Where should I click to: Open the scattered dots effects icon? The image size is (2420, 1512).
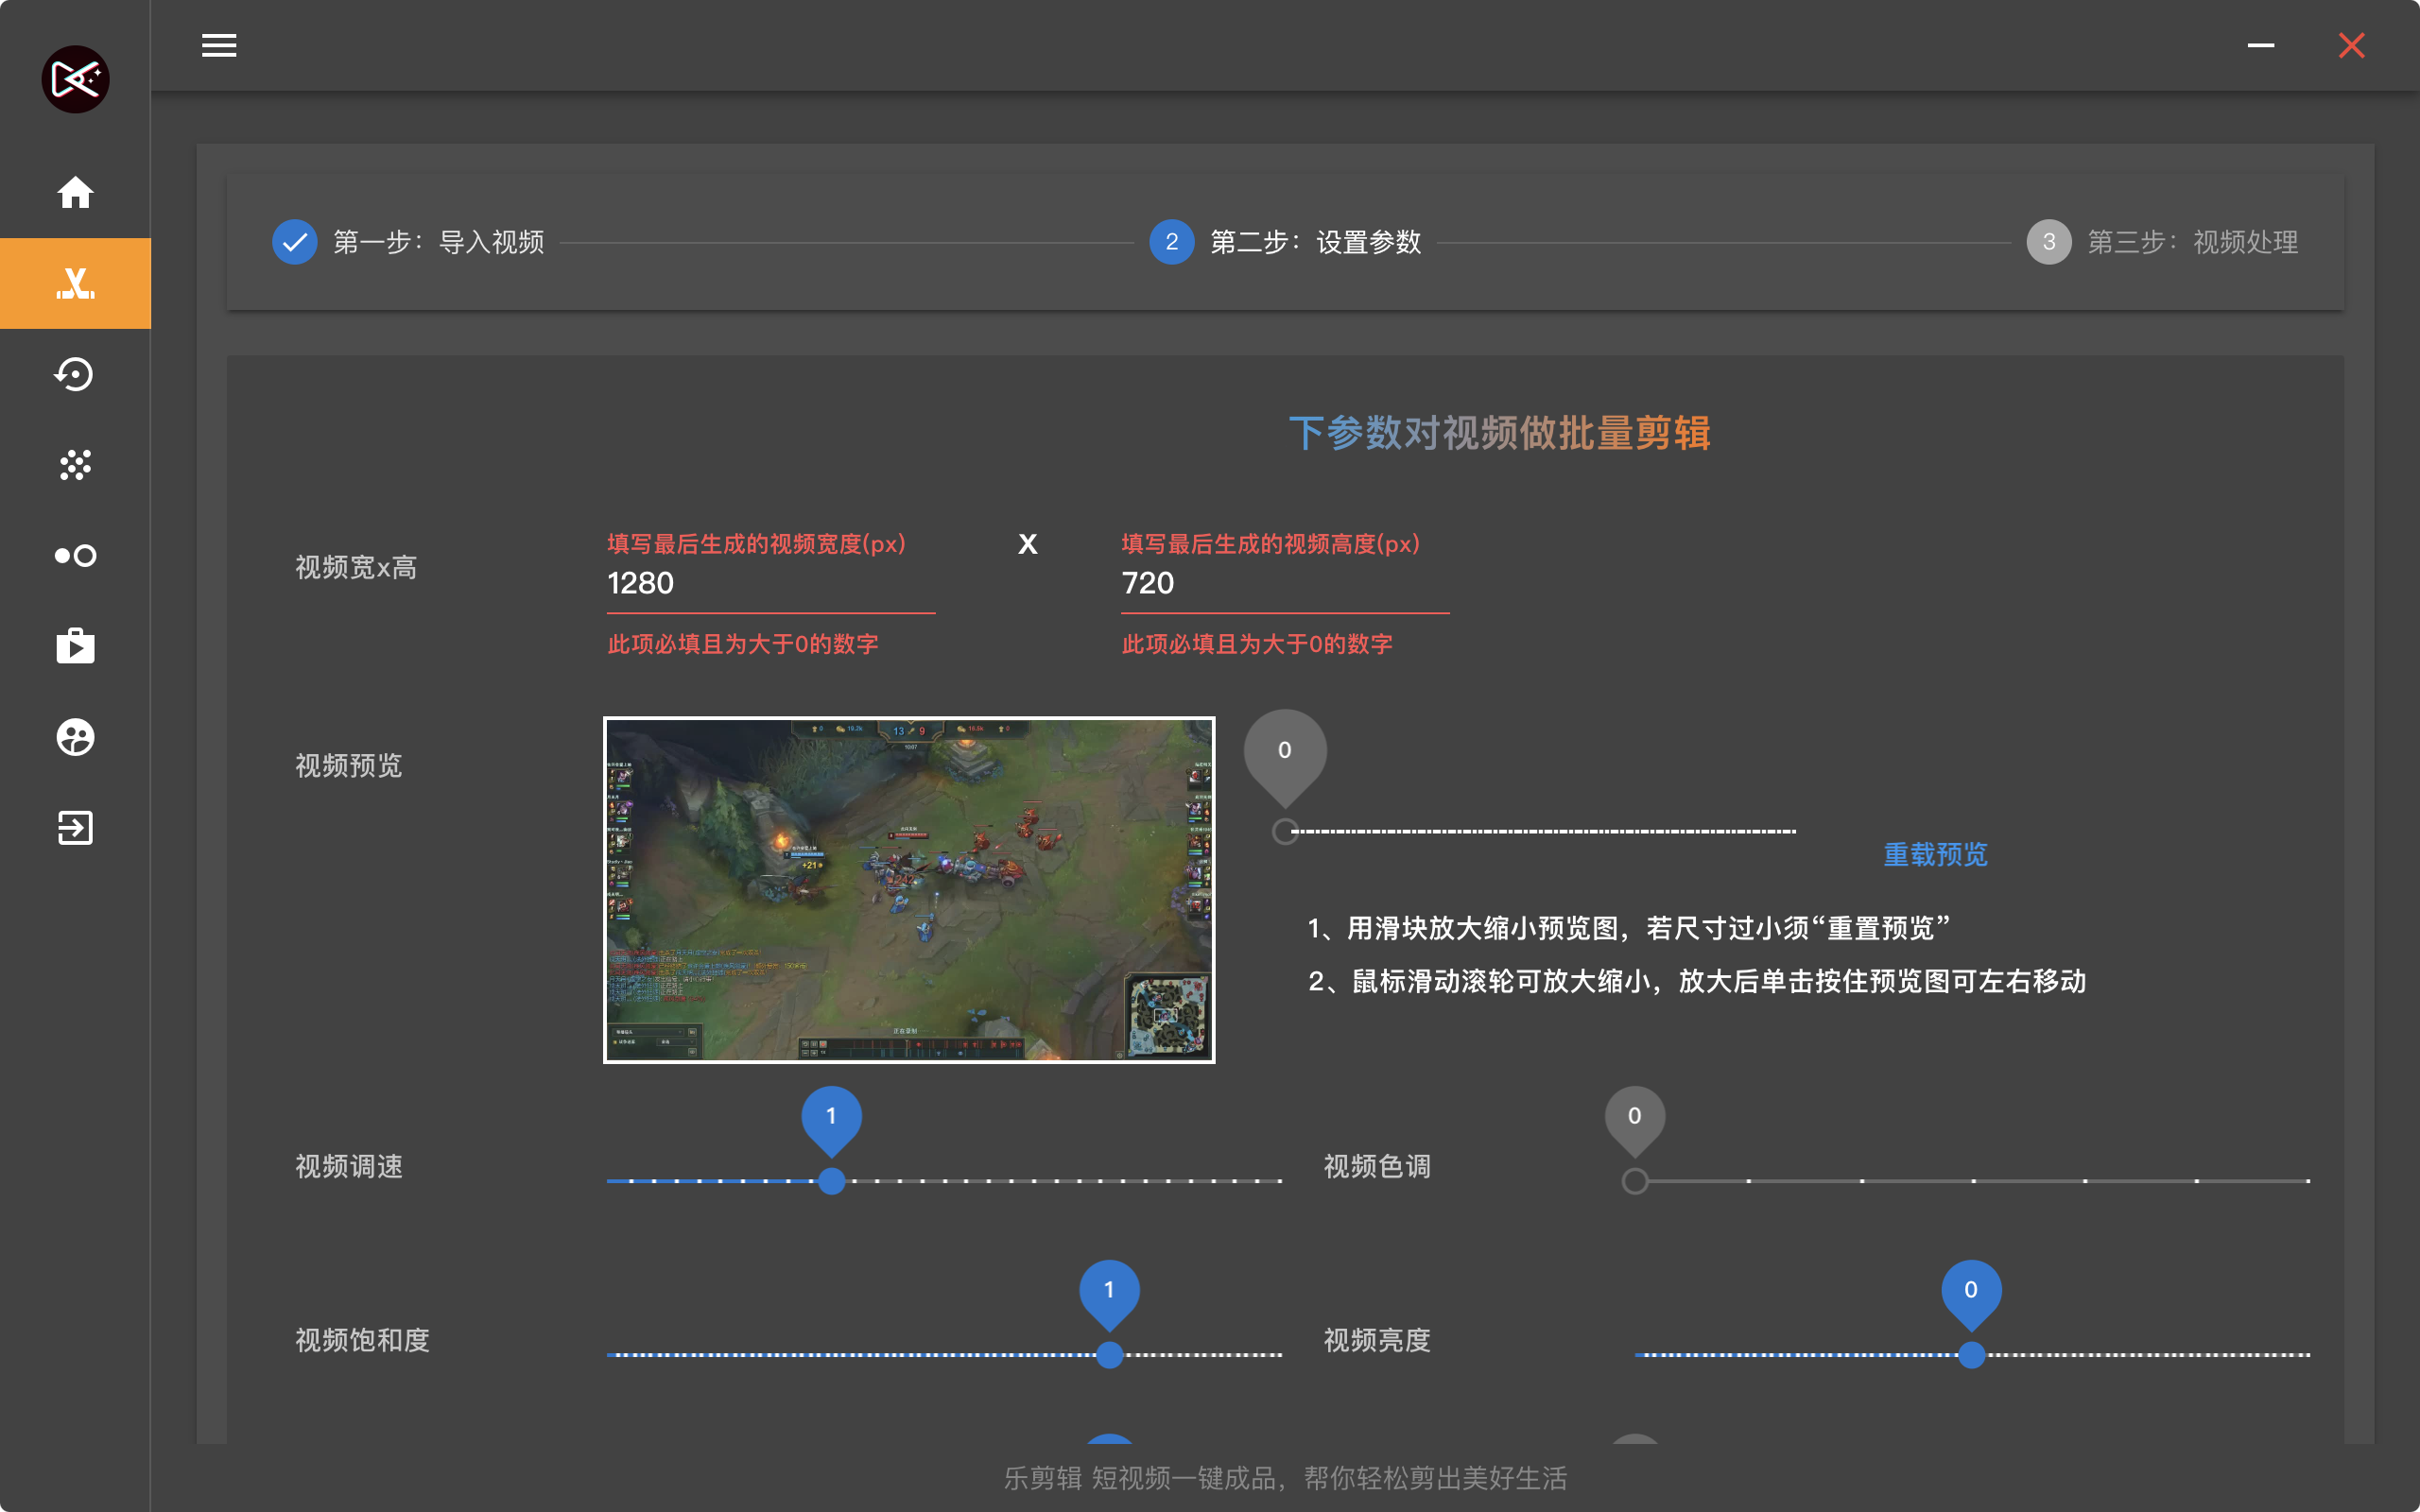(75, 465)
